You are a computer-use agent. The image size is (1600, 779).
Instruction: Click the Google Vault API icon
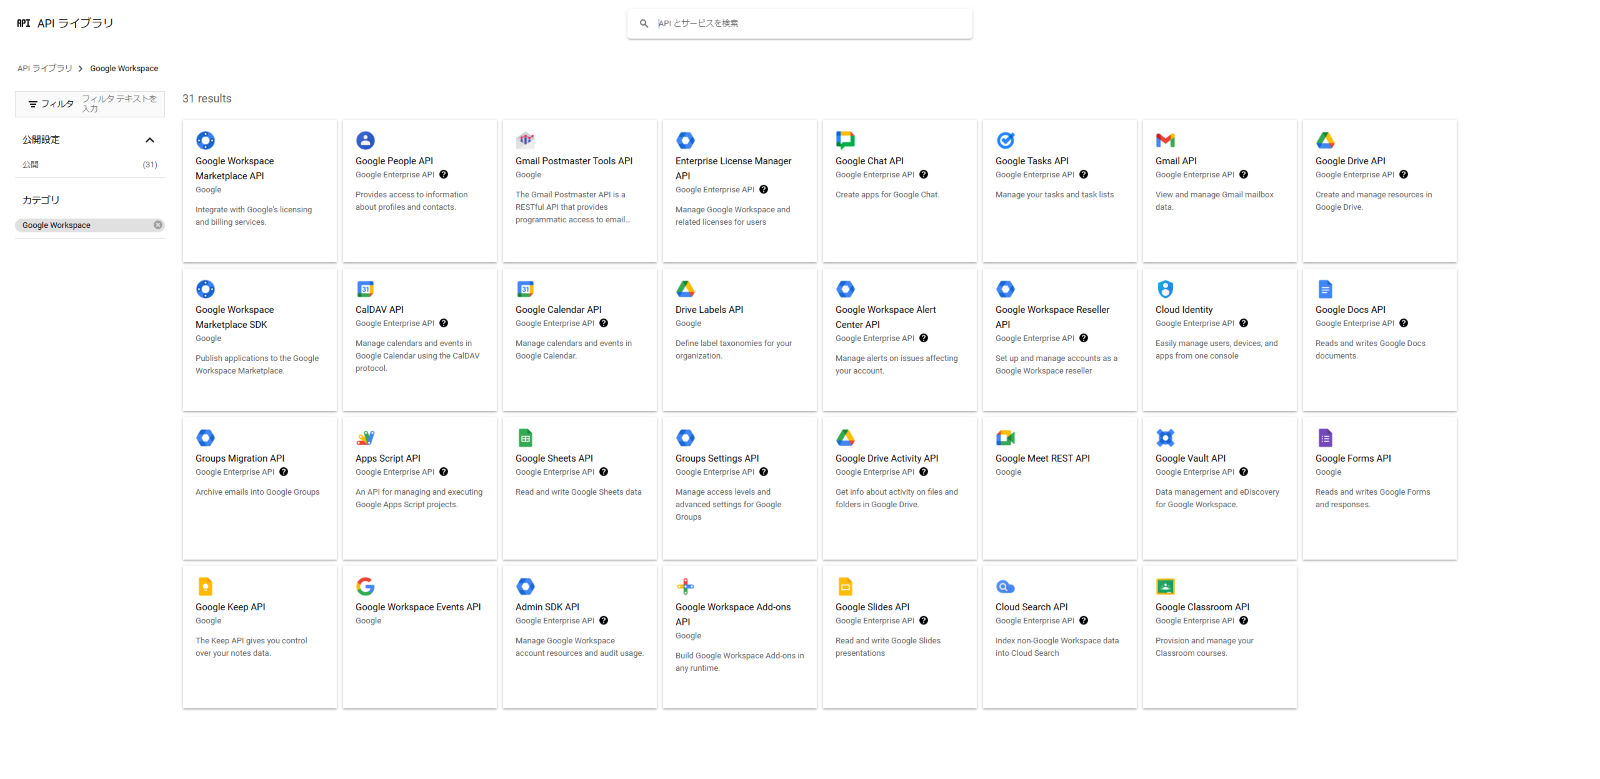(x=1165, y=438)
